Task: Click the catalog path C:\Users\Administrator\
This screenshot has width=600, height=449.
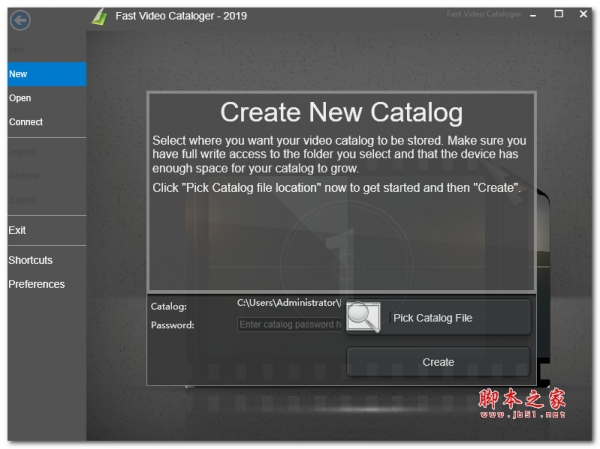Action: tap(289, 303)
